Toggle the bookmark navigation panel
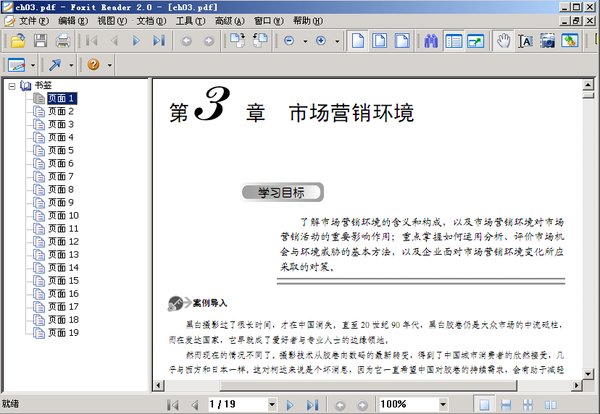The image size is (600, 414). pyautogui.click(x=453, y=41)
